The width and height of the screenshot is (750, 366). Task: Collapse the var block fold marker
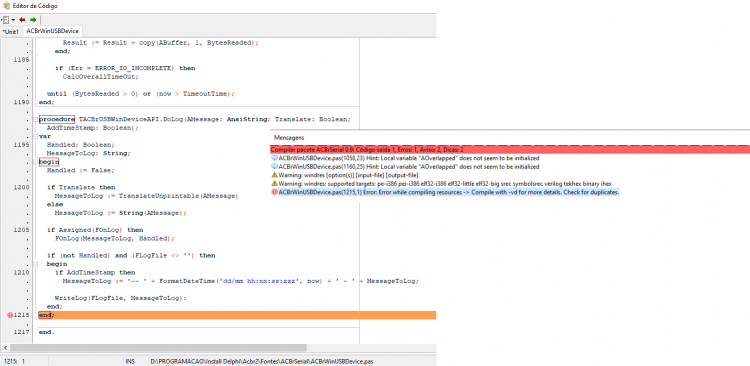click(35, 136)
